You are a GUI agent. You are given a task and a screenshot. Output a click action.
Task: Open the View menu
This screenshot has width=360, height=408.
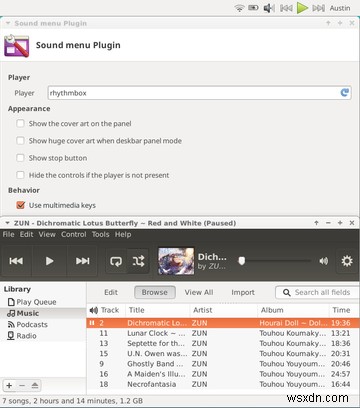(47, 234)
